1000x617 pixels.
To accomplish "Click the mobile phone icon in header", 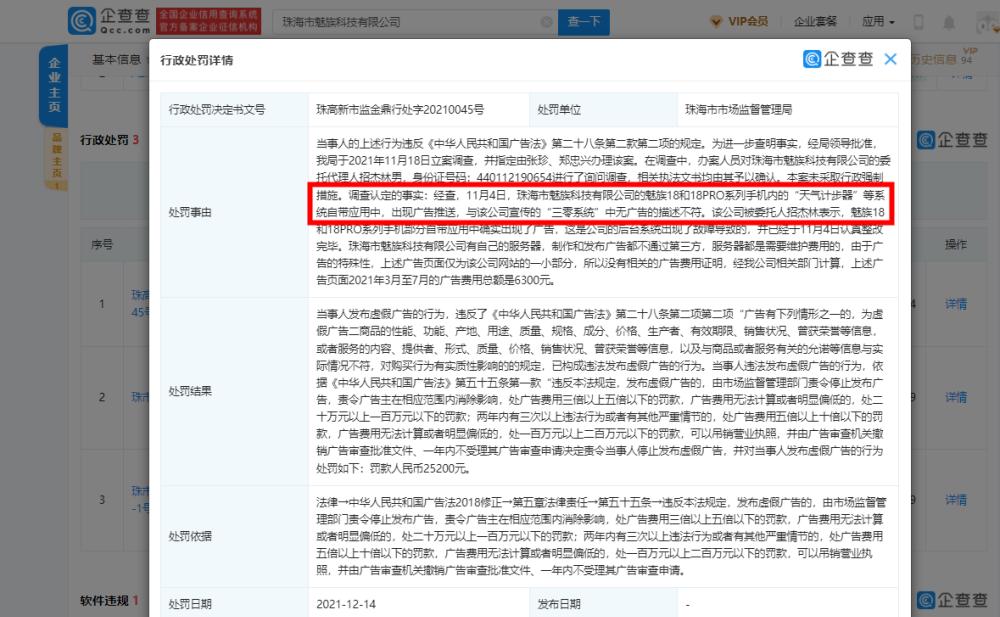I will [918, 22].
